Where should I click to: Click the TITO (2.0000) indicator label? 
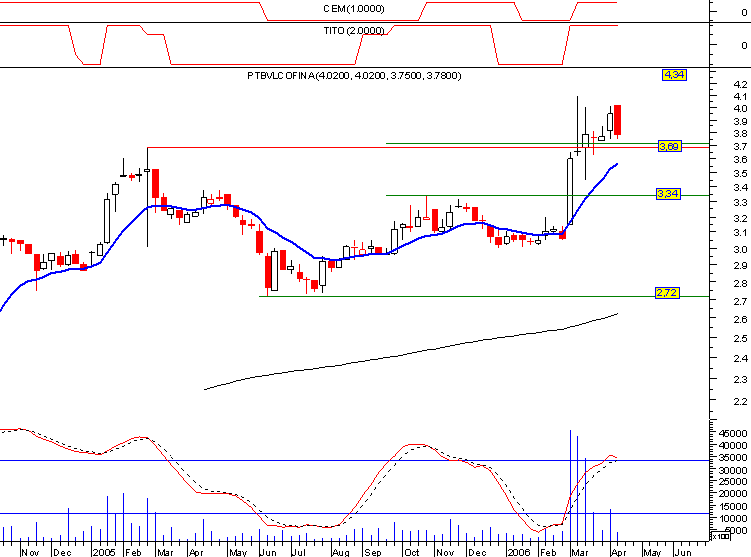click(x=354, y=31)
